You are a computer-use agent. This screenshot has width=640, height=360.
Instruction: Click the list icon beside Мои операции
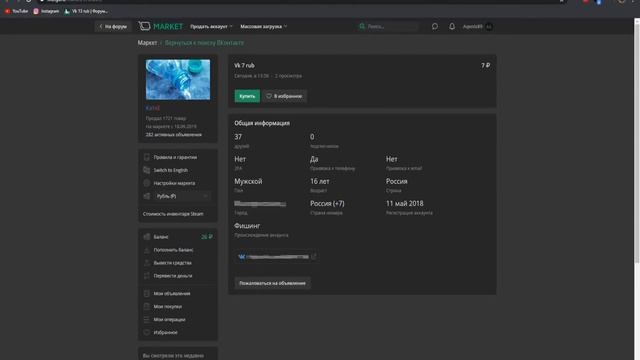pos(147,320)
